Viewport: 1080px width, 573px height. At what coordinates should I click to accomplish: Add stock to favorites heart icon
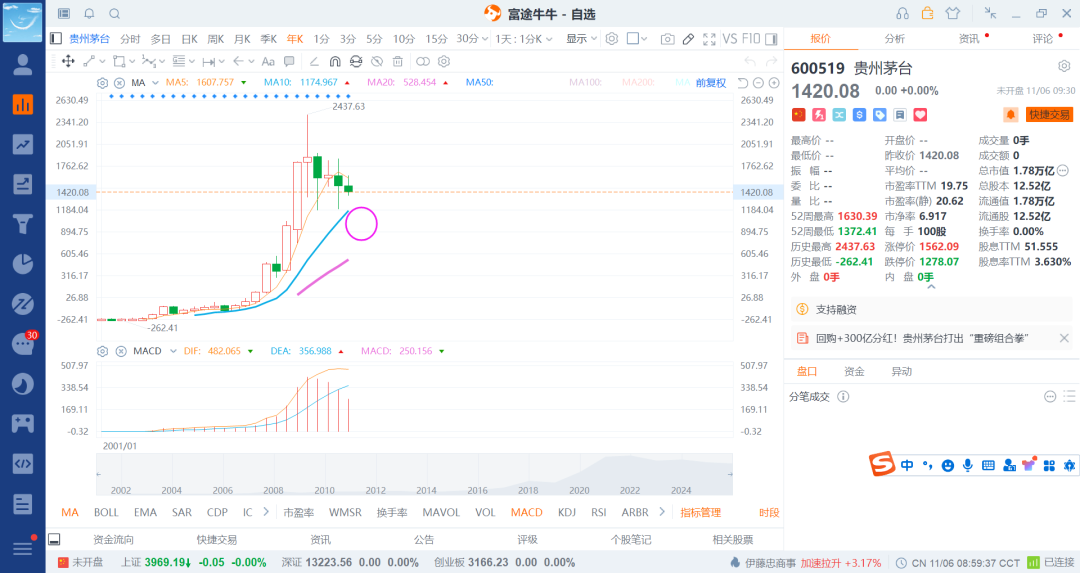pyautogui.click(x=920, y=115)
